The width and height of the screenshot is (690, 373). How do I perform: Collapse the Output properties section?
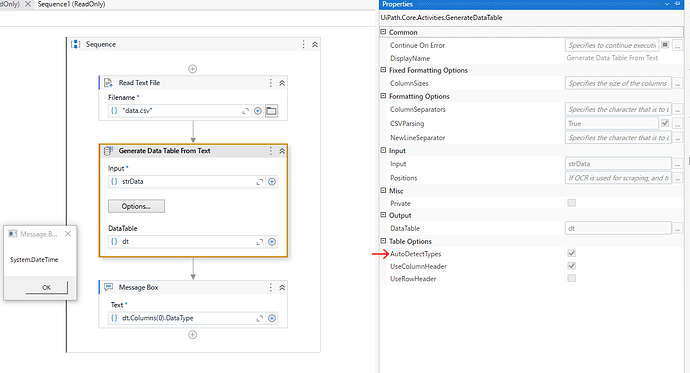click(383, 215)
